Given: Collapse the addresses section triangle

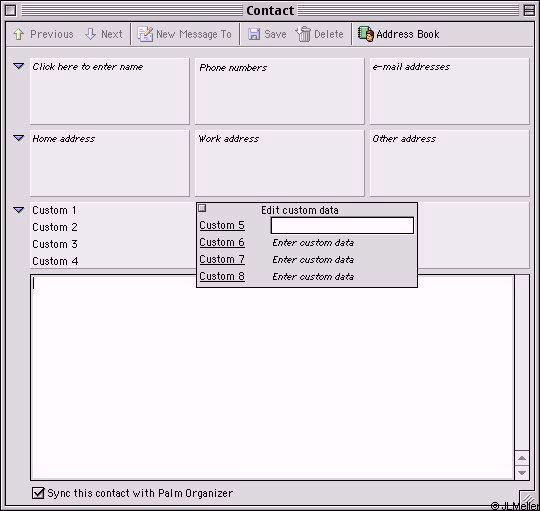Looking at the screenshot, I should (x=19, y=138).
